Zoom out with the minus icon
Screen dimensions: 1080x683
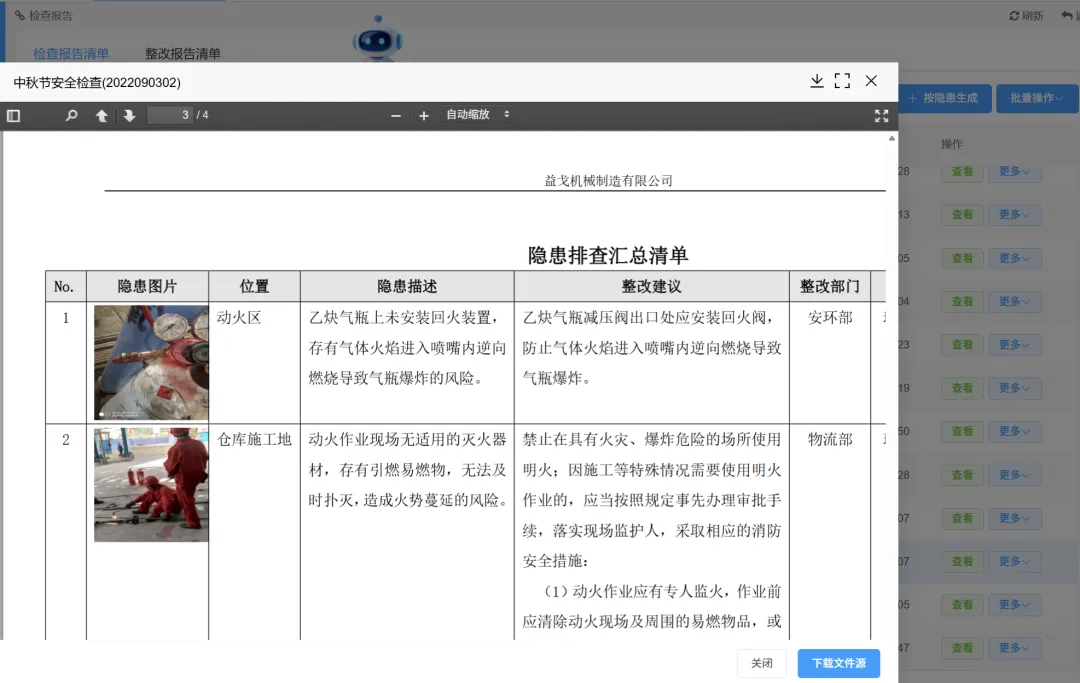click(x=395, y=116)
